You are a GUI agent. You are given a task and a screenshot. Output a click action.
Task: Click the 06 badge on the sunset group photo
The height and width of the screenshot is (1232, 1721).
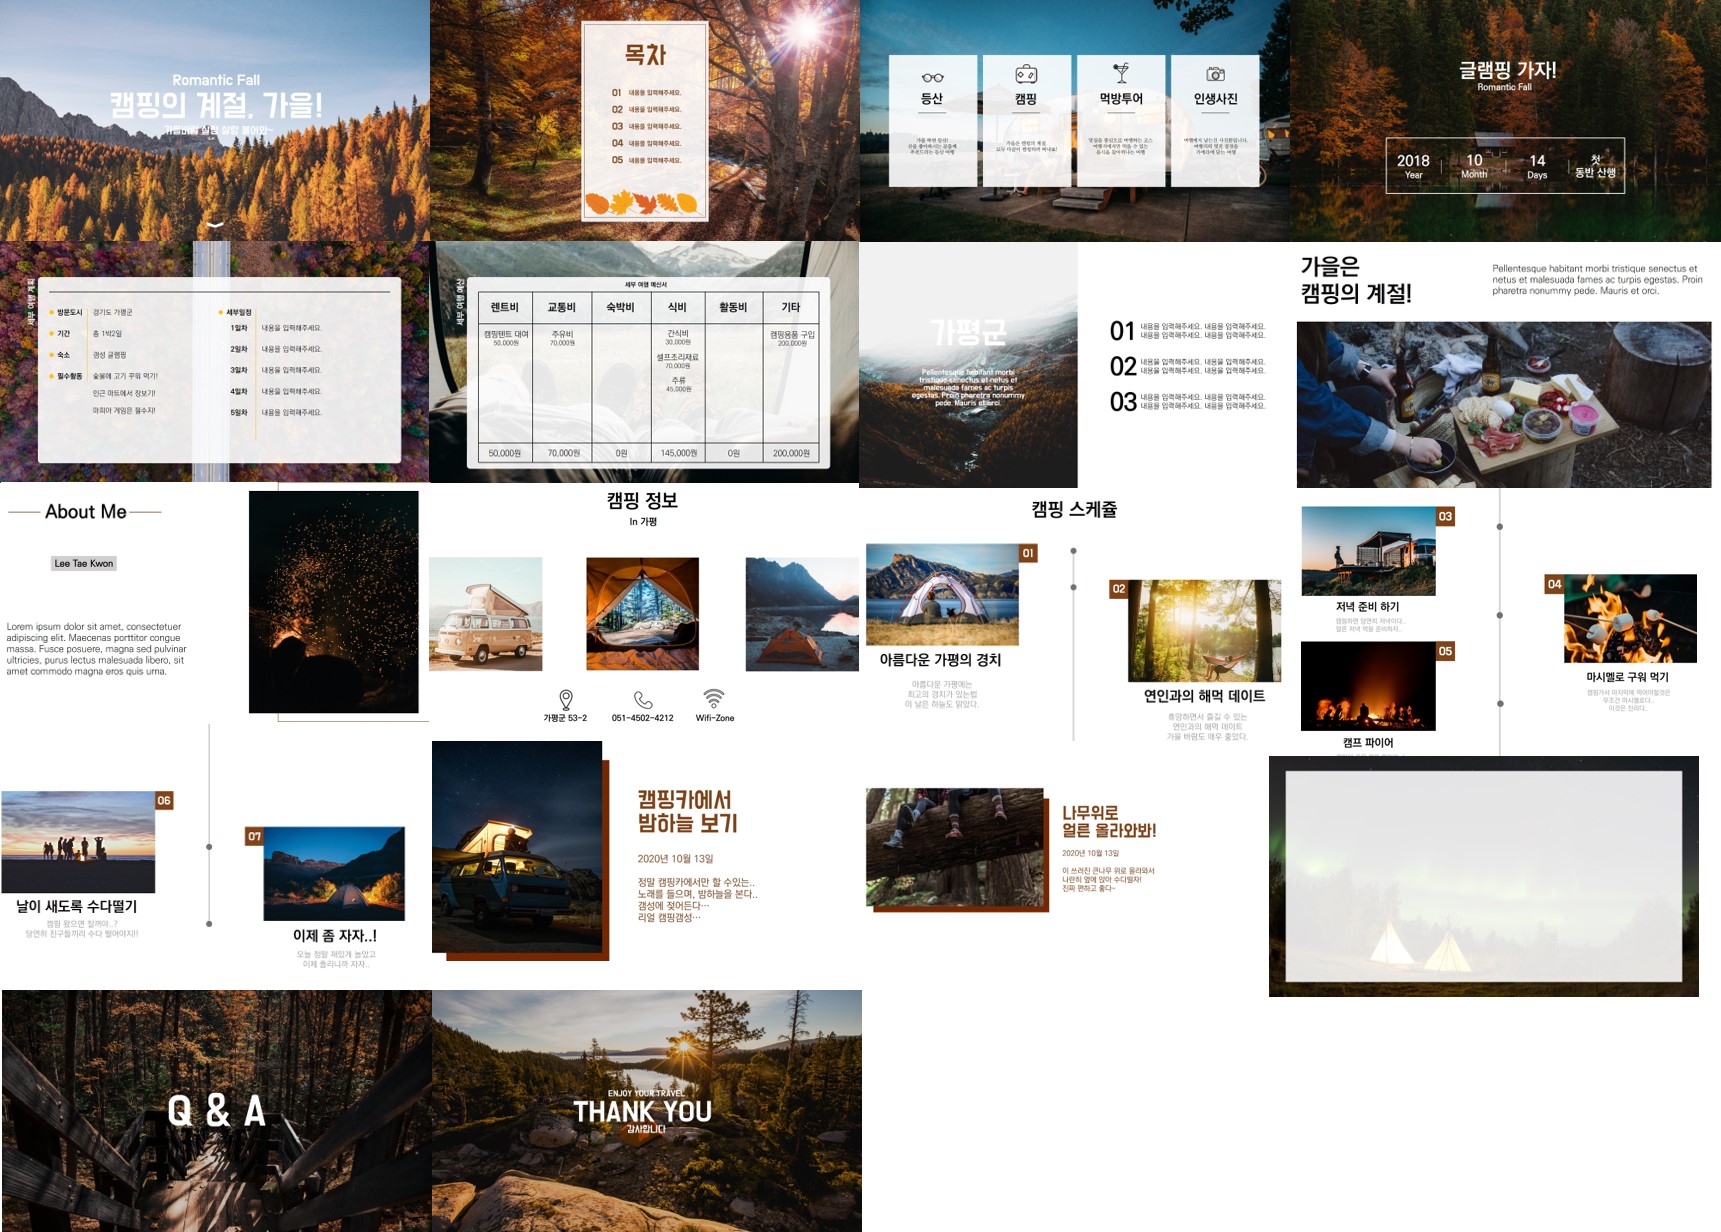[x=164, y=800]
